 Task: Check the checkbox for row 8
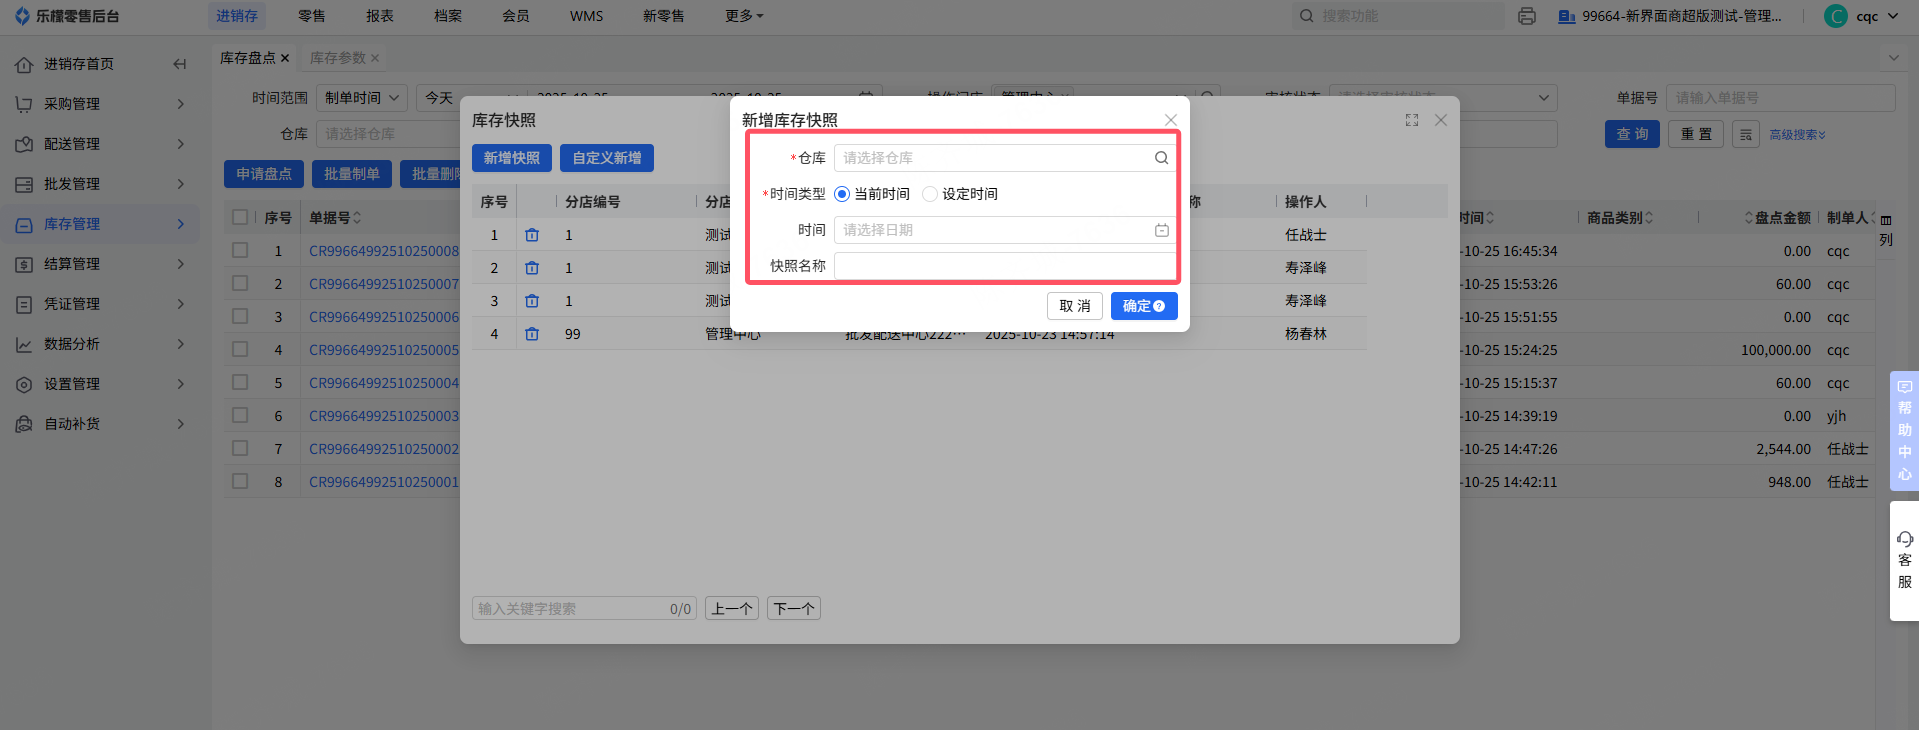[240, 481]
